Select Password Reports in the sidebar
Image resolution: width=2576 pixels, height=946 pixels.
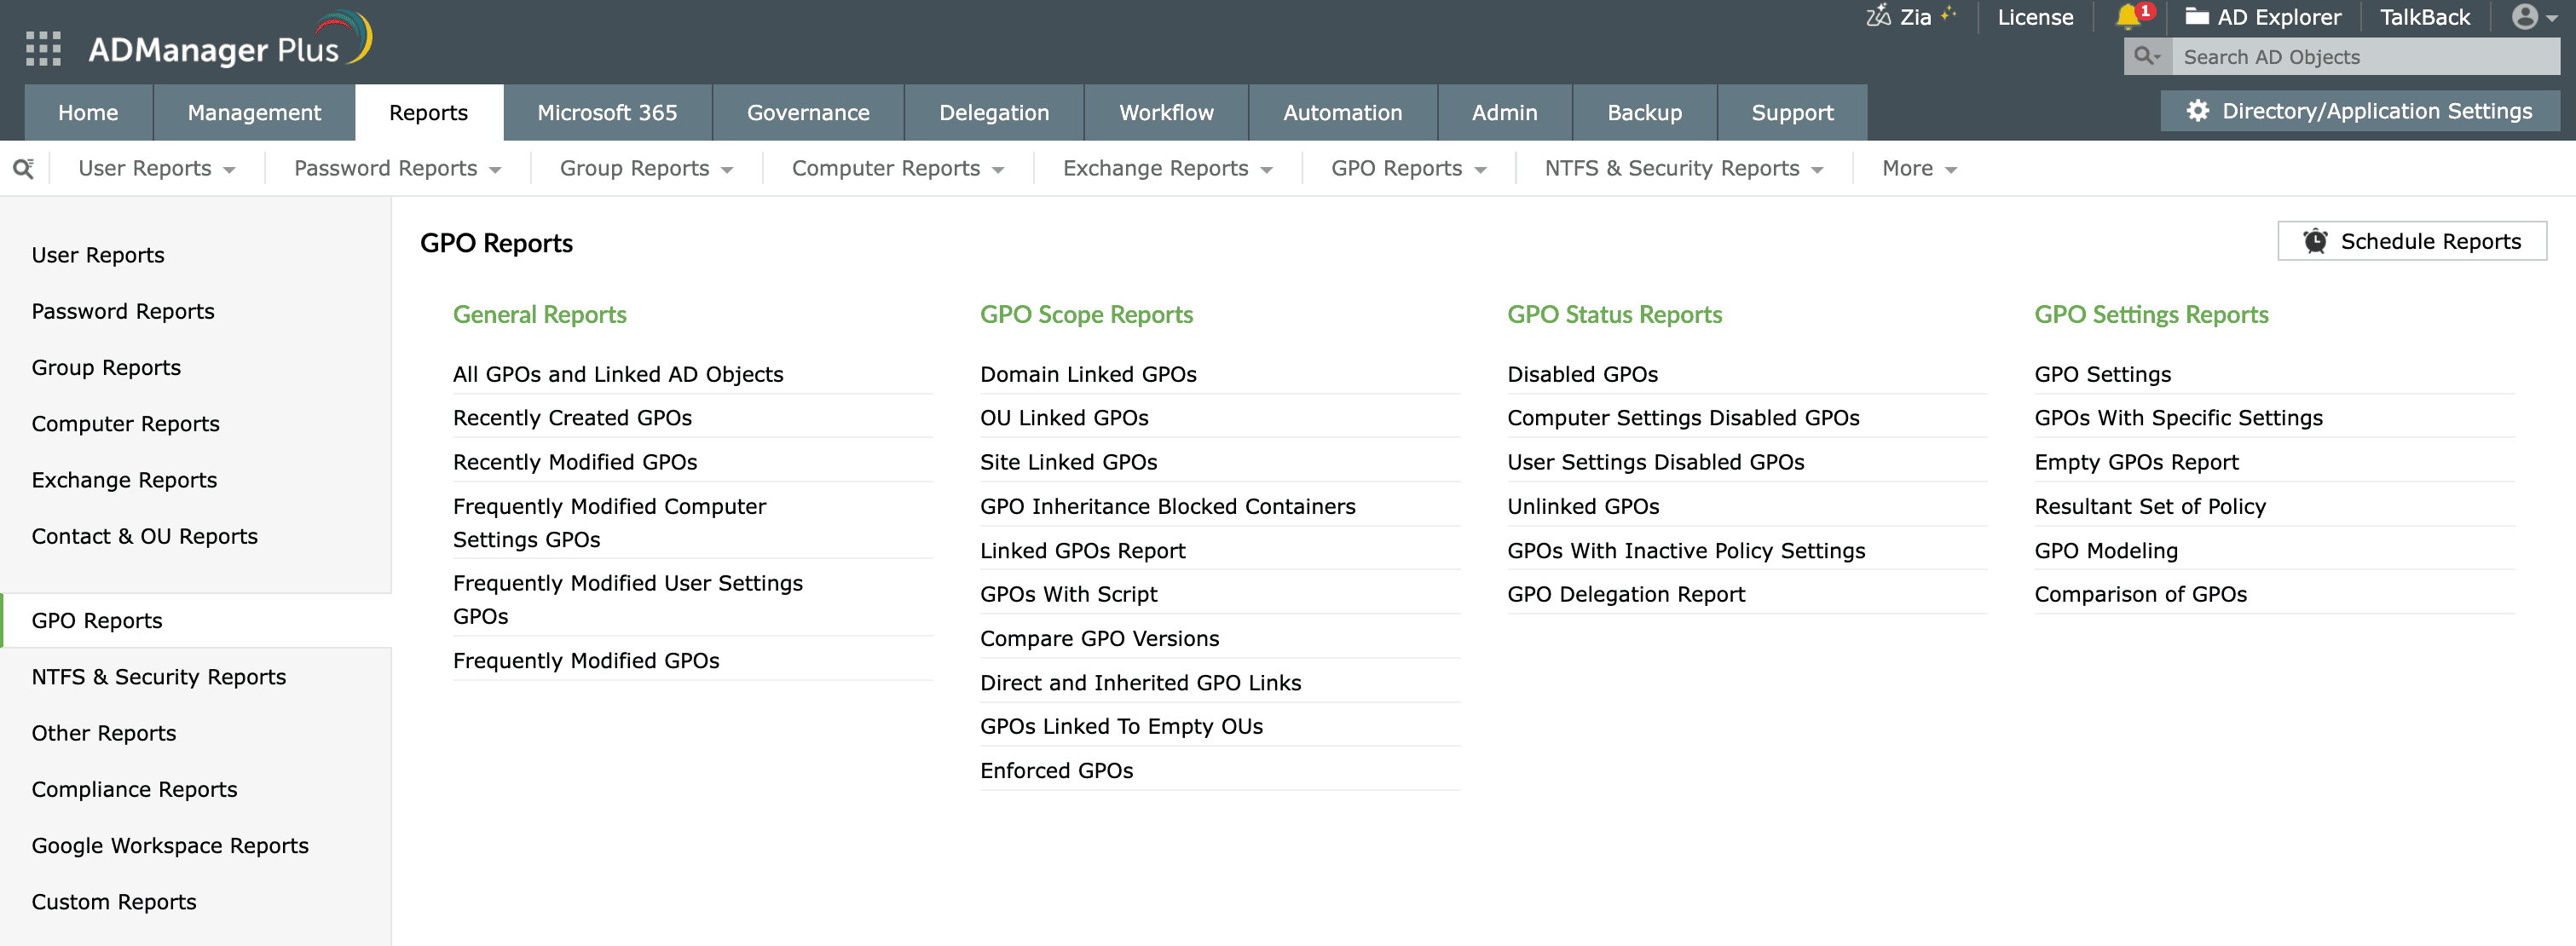tap(123, 311)
